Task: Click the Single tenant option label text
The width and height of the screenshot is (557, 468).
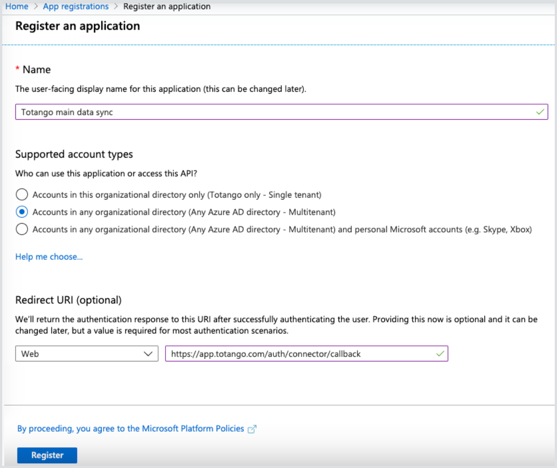Action: click(177, 195)
